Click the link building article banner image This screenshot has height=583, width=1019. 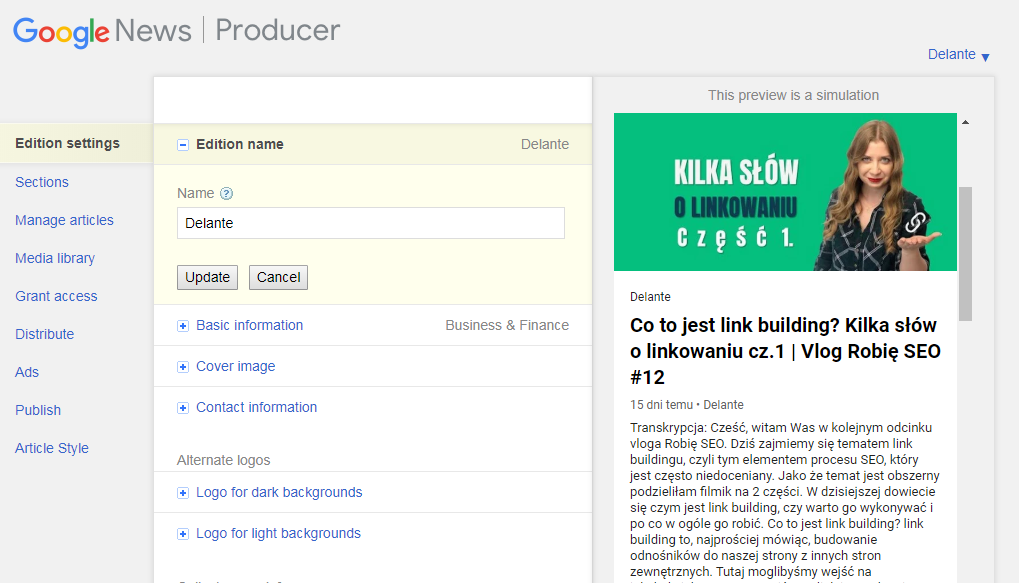coord(785,192)
